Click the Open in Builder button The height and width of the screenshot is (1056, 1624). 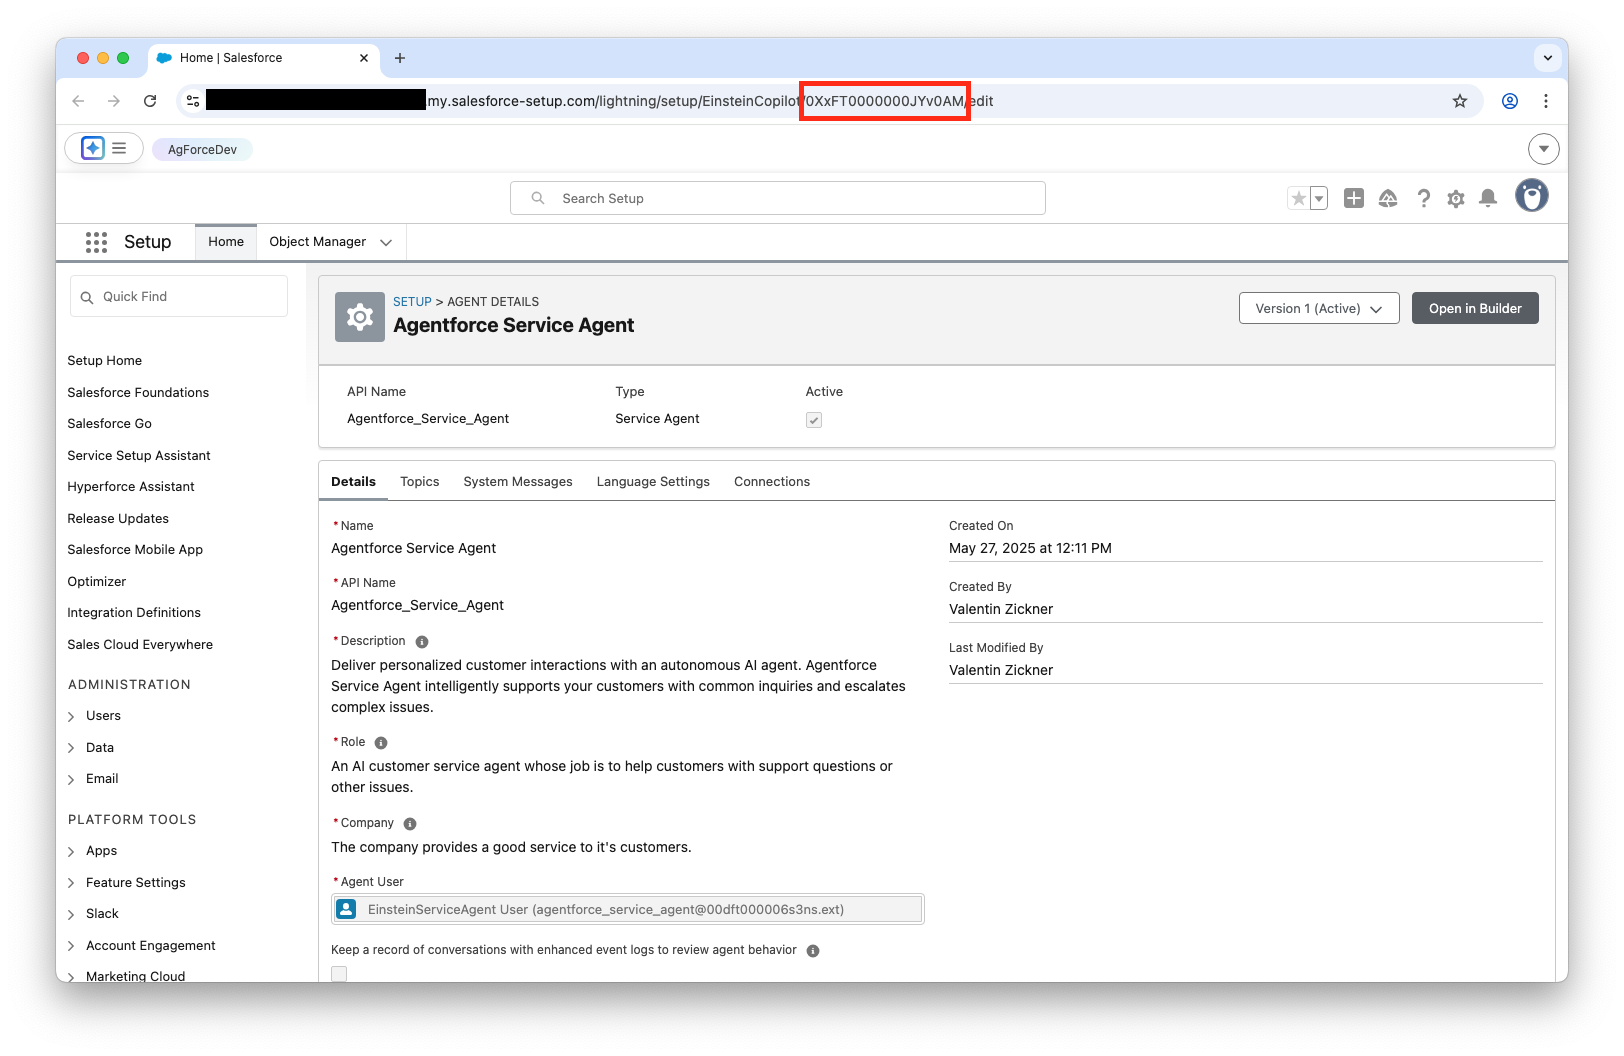tap(1474, 308)
